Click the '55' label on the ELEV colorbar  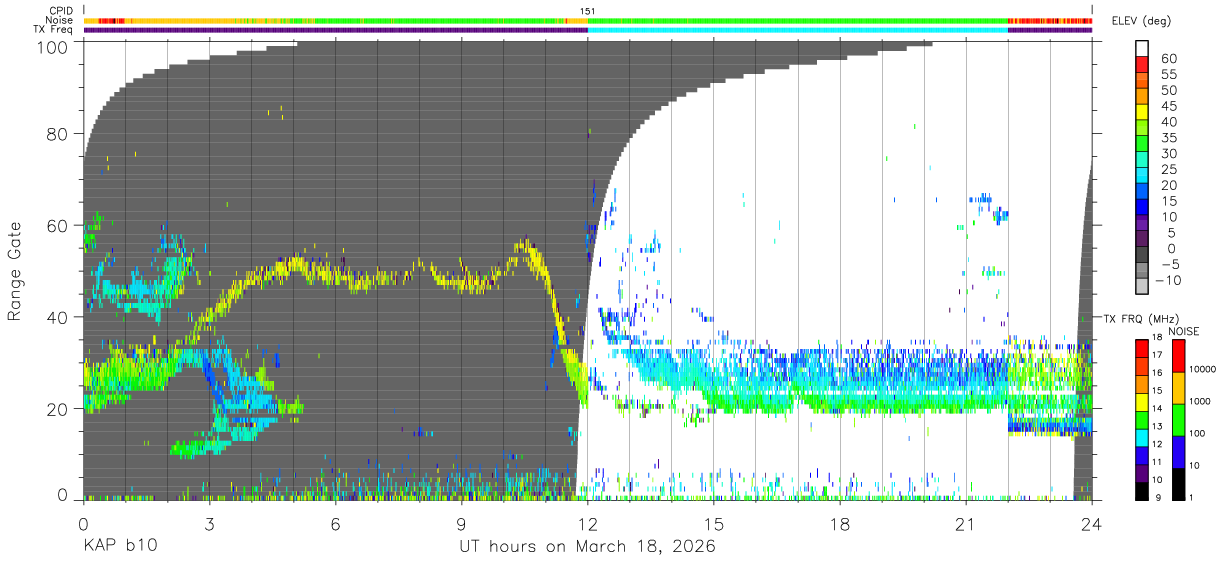pos(1169,74)
